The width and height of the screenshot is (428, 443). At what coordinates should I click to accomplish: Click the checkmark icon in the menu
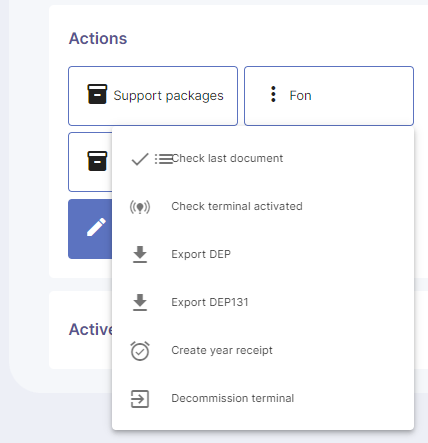tap(140, 159)
